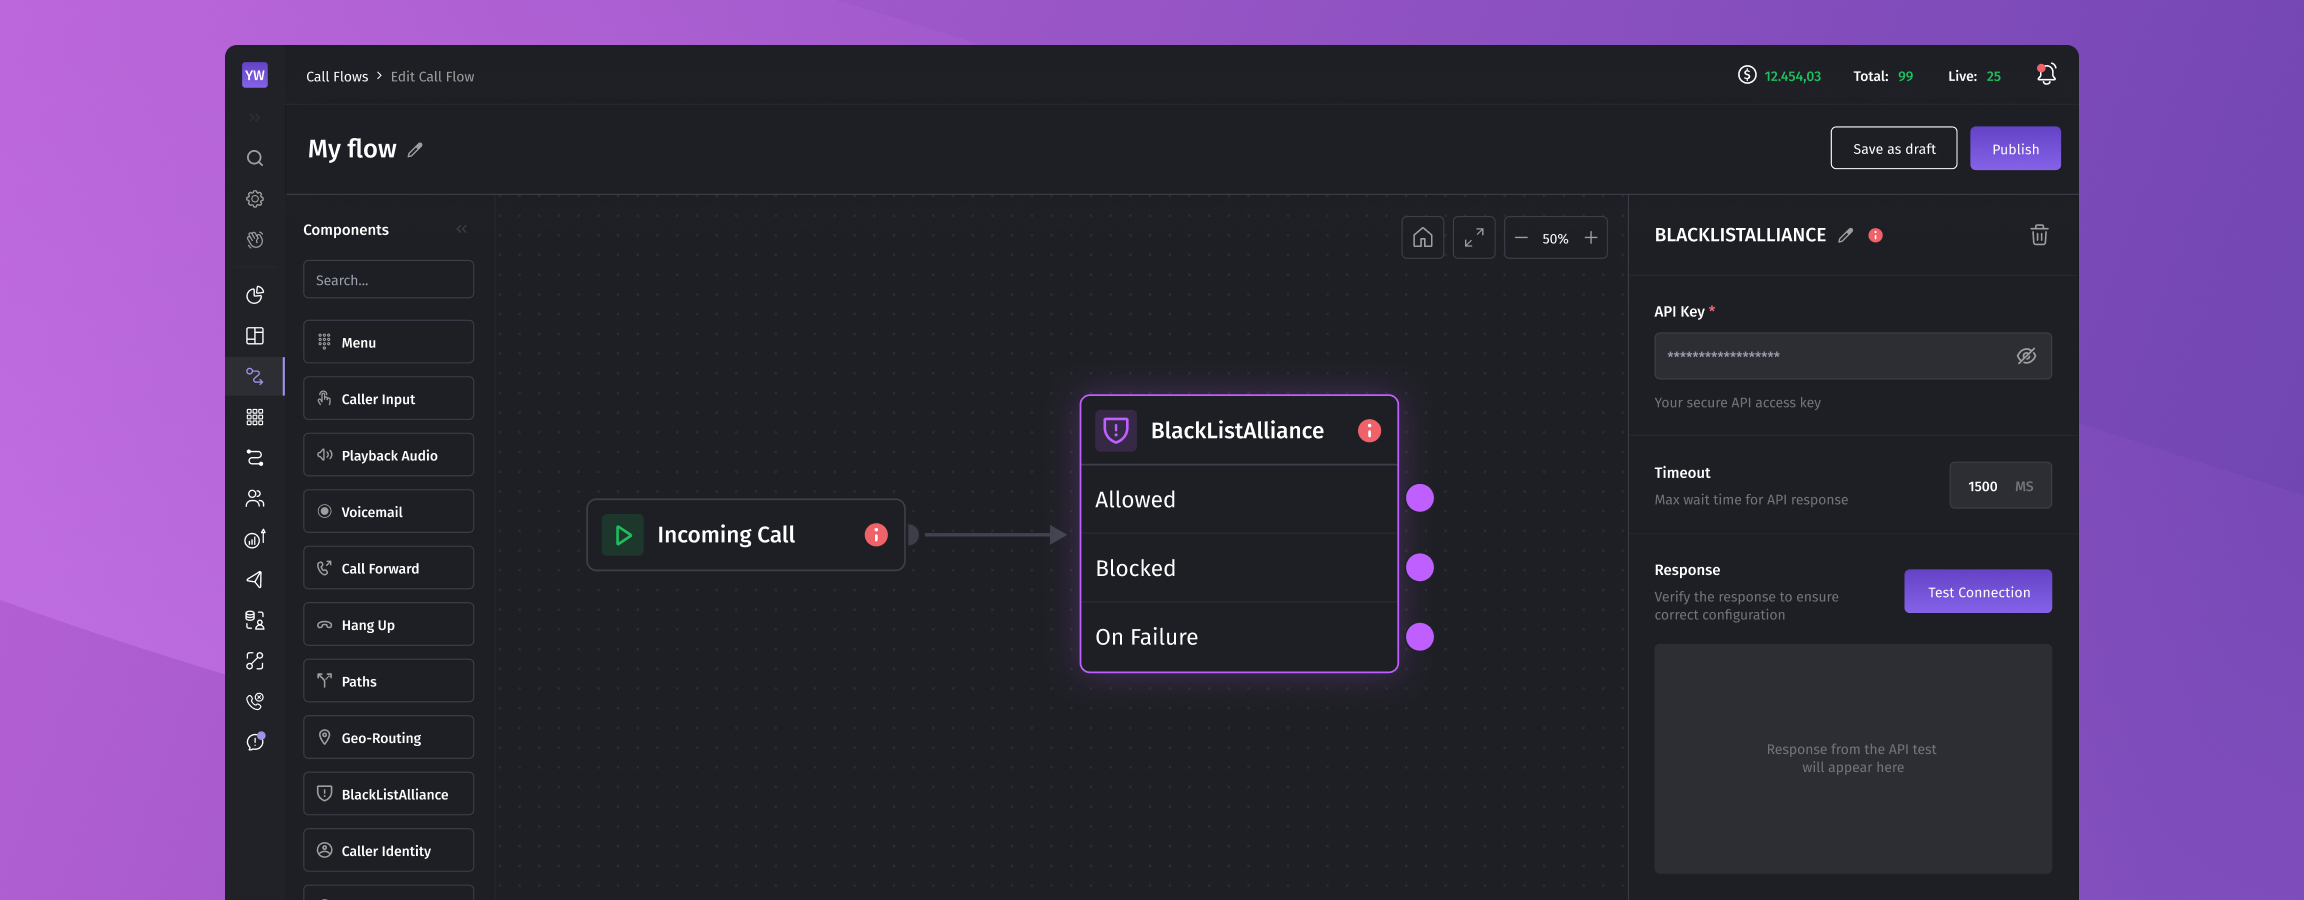
Task: Select the Incoming Call node
Action: [746, 535]
